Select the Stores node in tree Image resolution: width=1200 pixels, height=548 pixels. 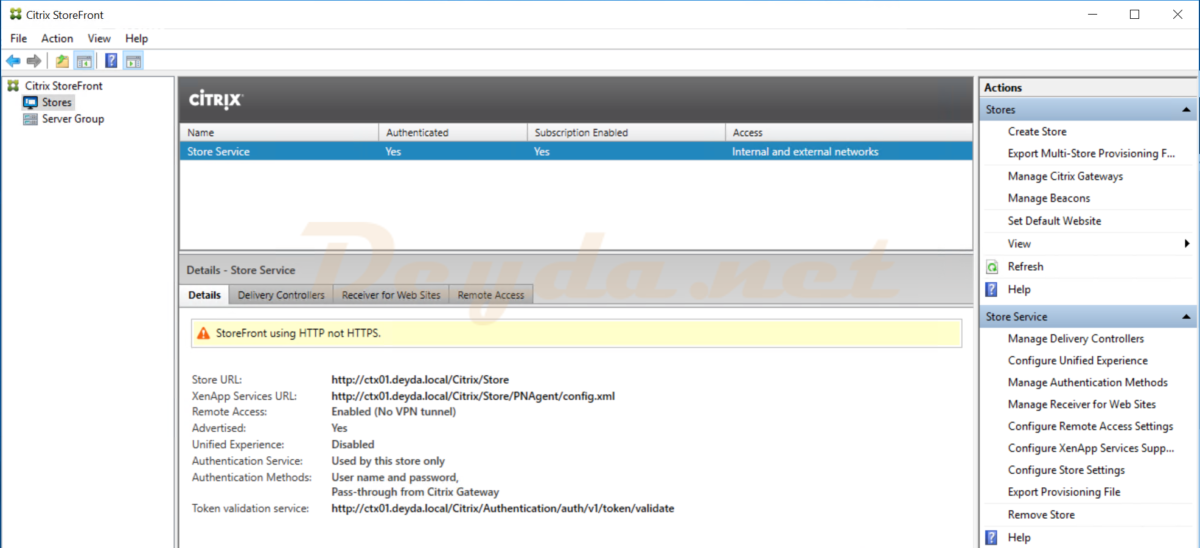[x=56, y=102]
